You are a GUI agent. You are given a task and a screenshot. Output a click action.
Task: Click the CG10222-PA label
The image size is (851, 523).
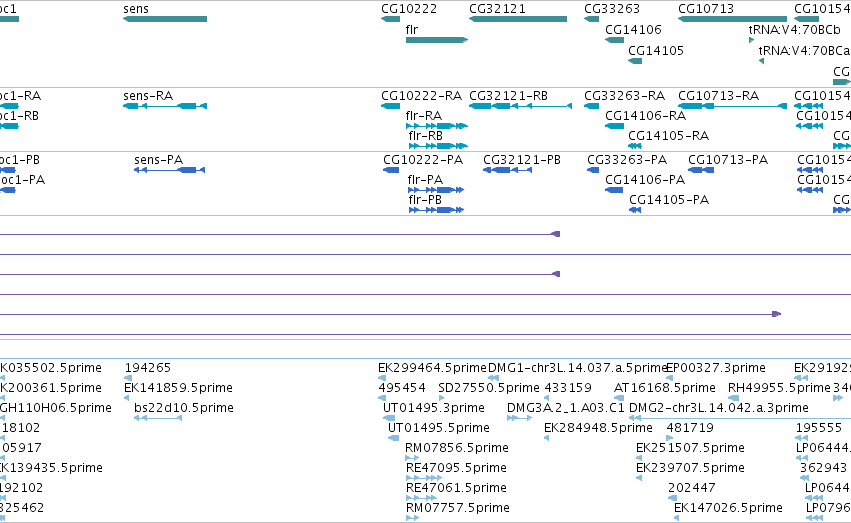click(423, 160)
